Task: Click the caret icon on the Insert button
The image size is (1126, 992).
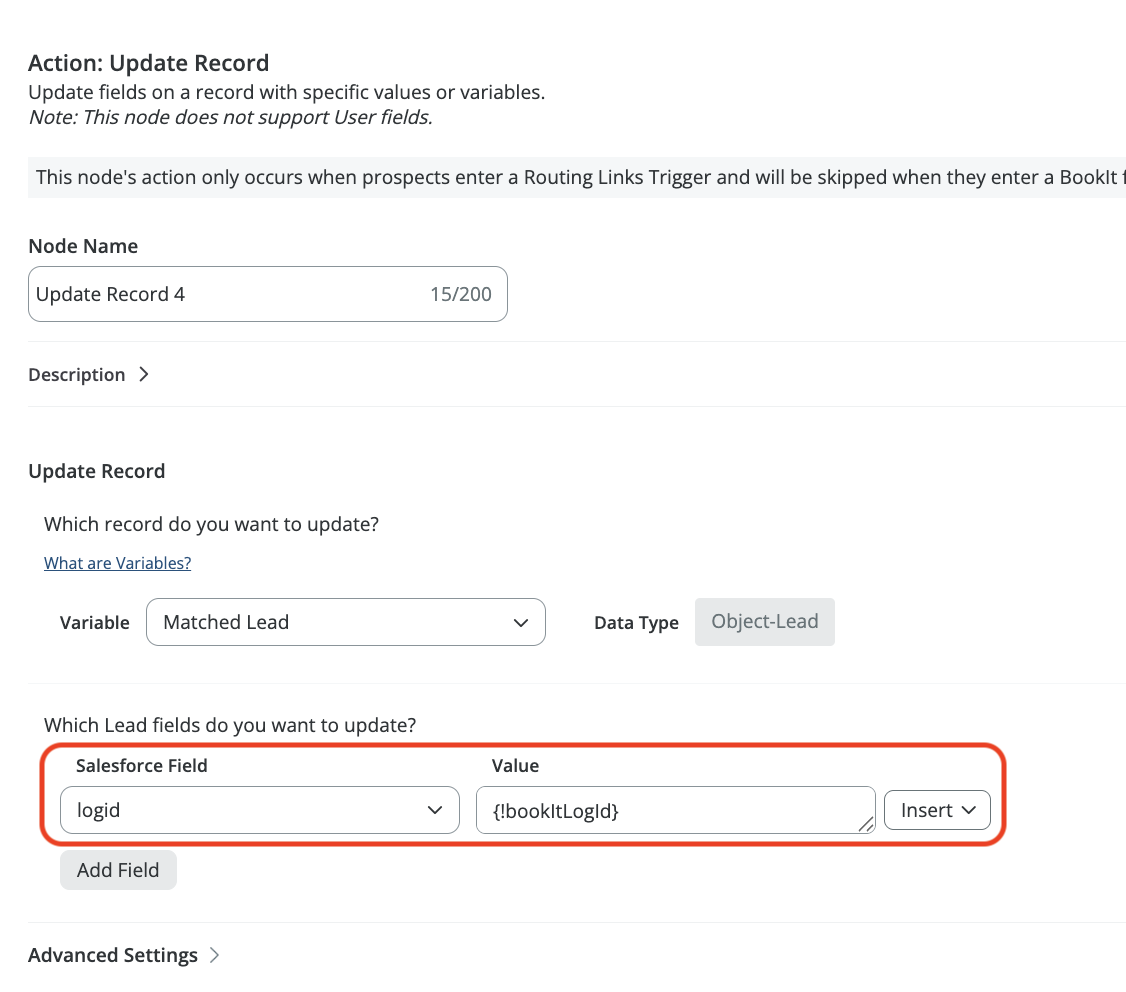Action: pos(968,810)
